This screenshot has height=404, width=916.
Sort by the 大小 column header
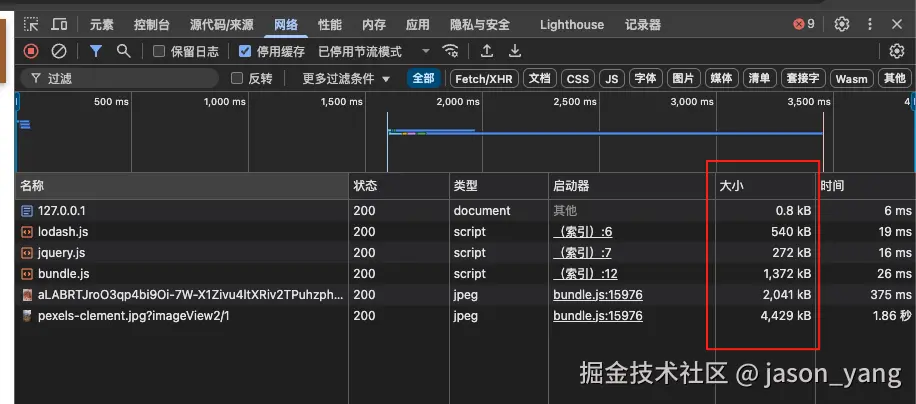[x=765, y=186]
